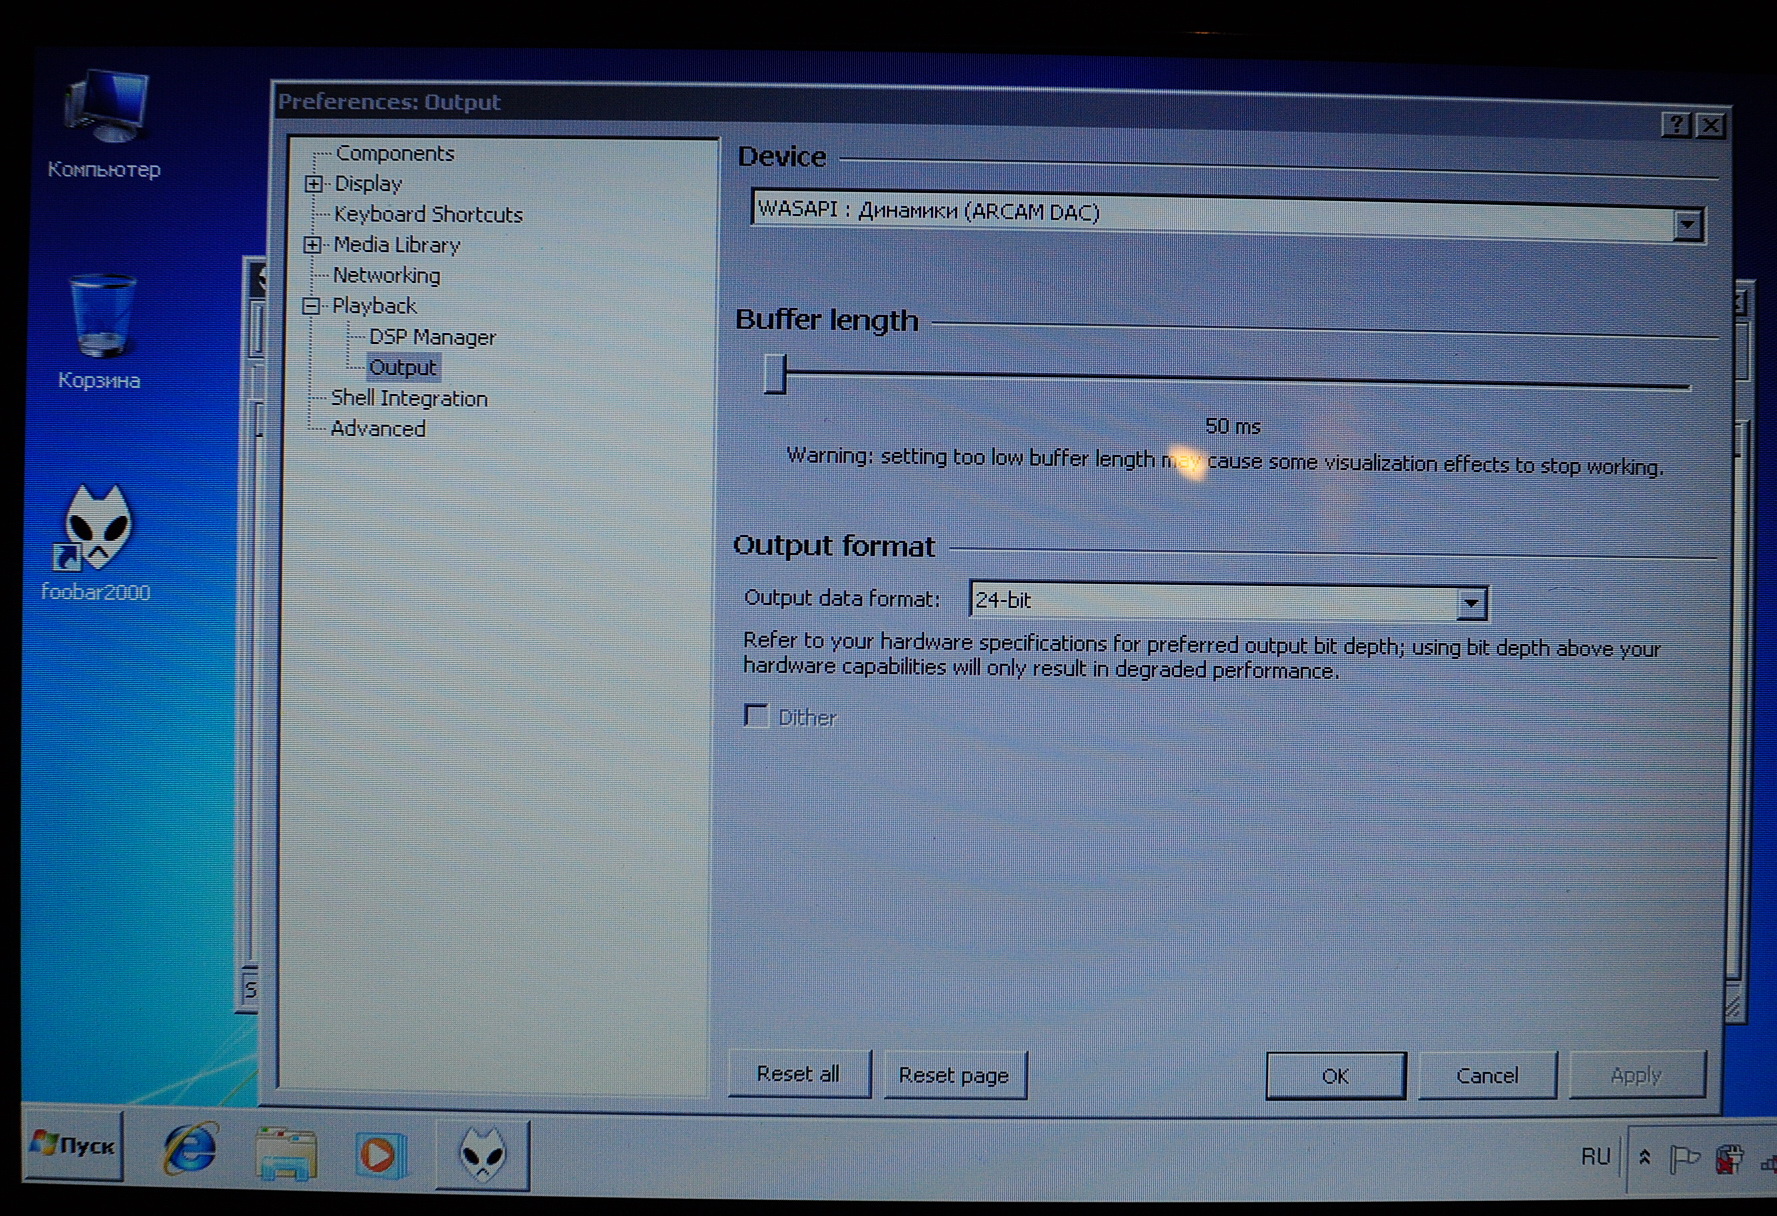Open Windows Media Player from taskbar
Viewport: 1777px width, 1216px height.
[382, 1155]
